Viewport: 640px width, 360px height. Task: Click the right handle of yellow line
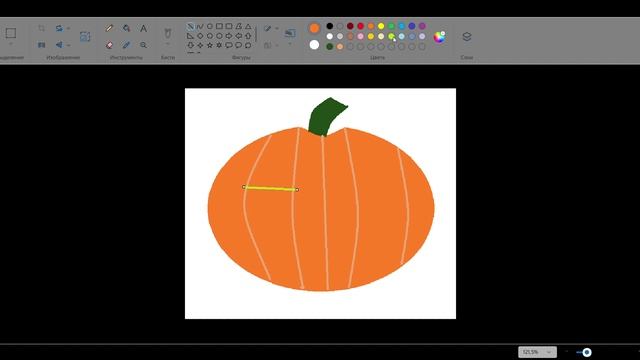[297, 189]
